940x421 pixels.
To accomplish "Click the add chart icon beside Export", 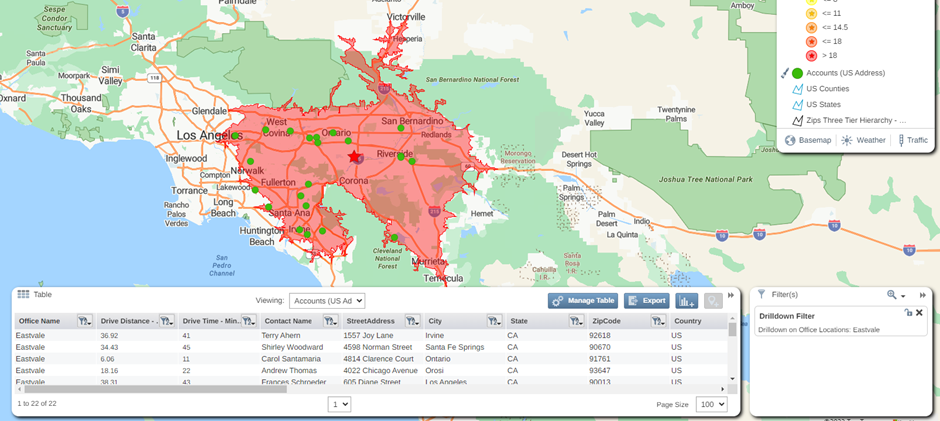I will click(x=686, y=300).
